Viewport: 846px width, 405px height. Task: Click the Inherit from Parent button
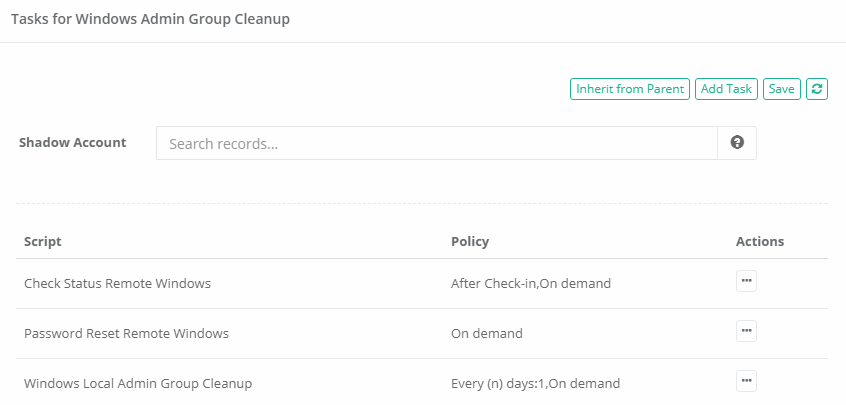(x=630, y=89)
